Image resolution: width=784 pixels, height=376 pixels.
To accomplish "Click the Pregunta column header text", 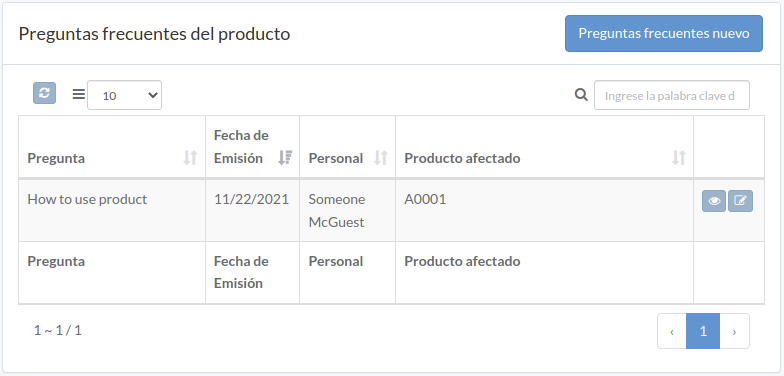I will coord(56,158).
